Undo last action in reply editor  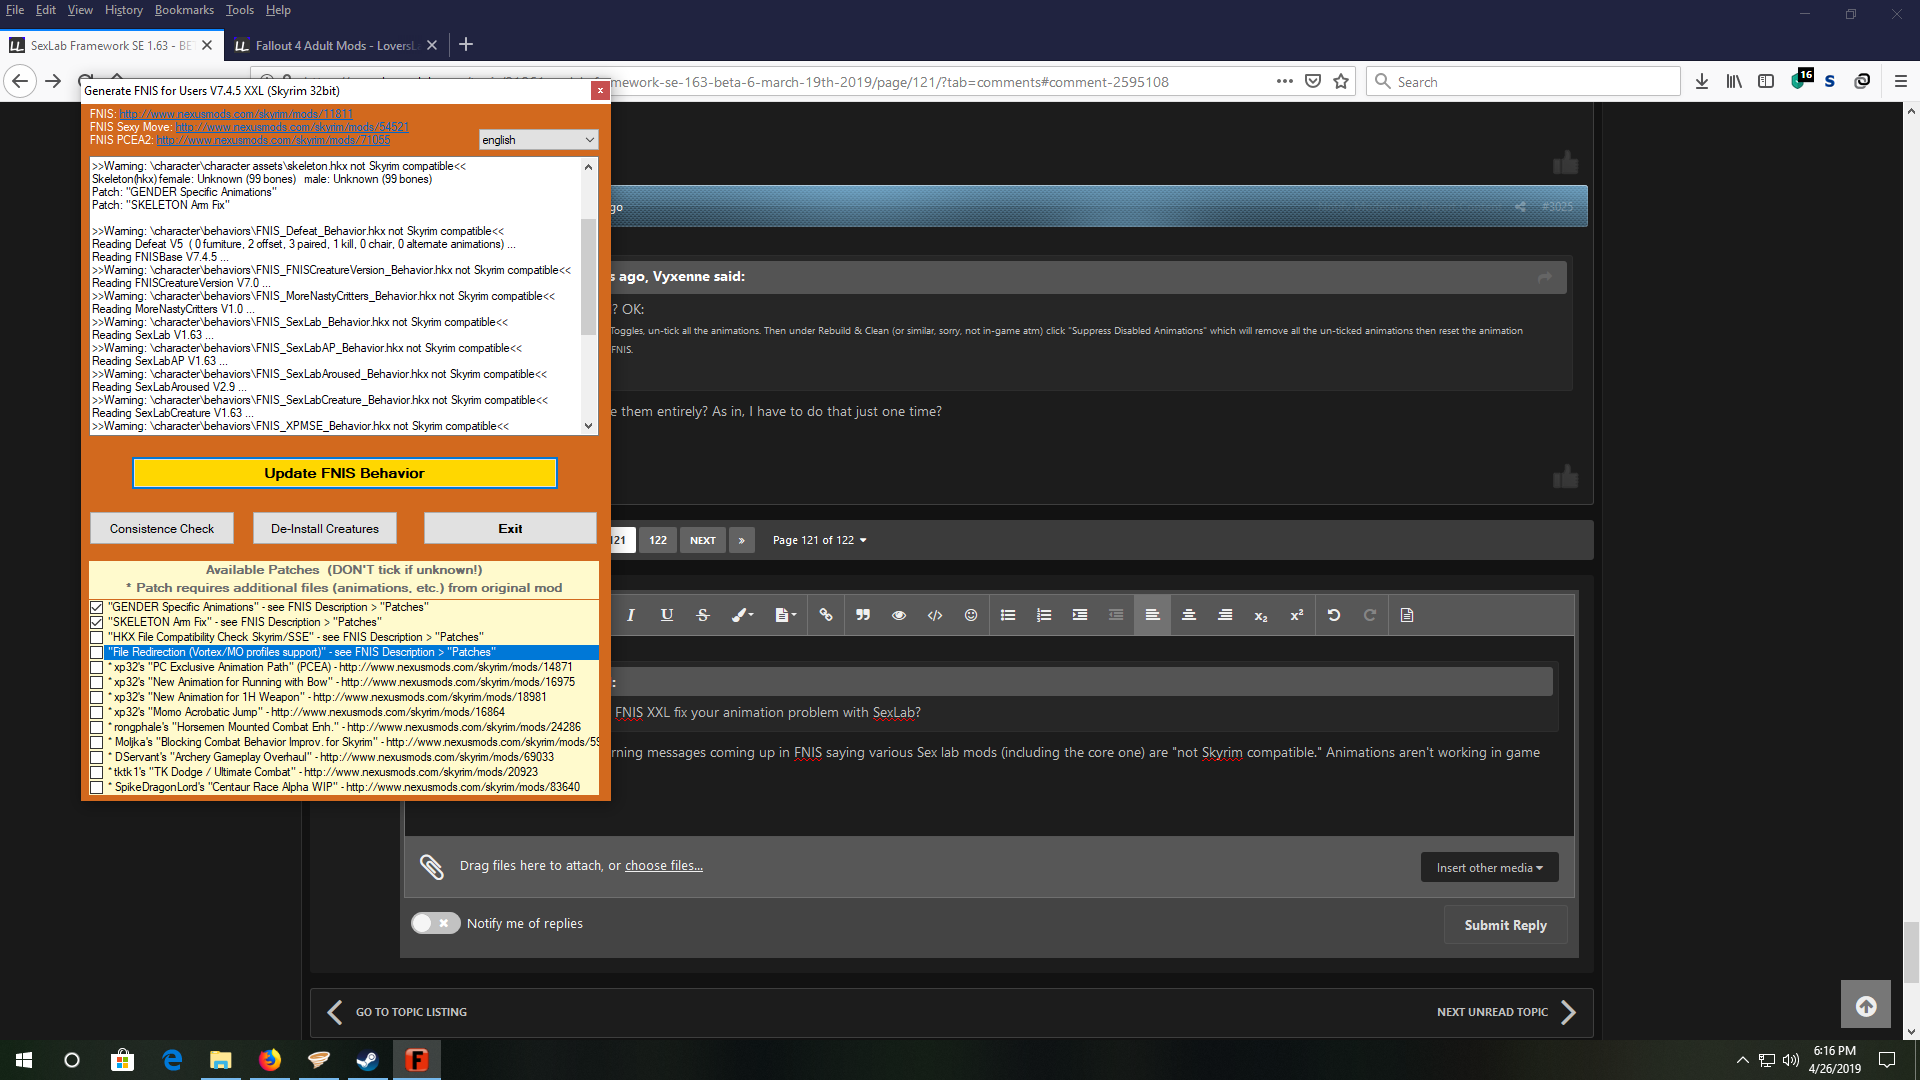pyautogui.click(x=1334, y=615)
